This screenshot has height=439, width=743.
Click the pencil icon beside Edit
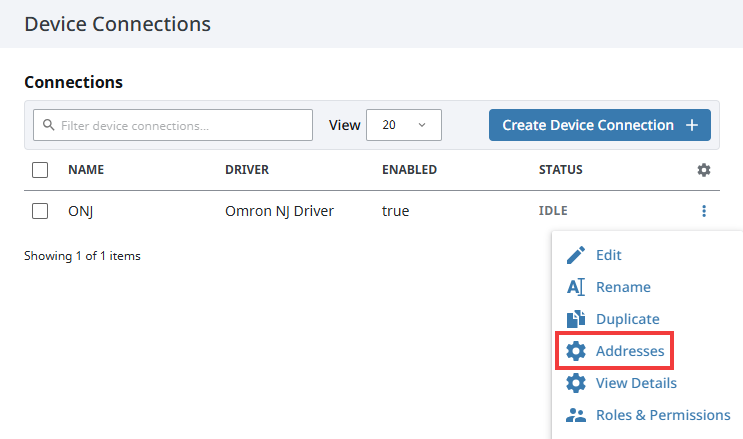pos(575,255)
